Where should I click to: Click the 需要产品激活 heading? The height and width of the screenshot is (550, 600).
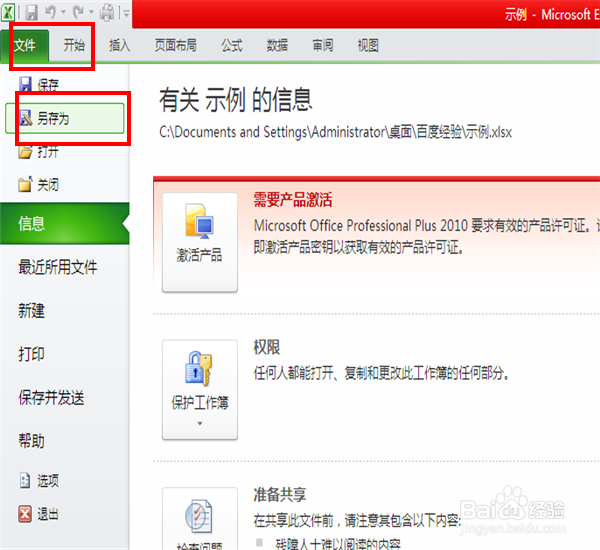tap(293, 200)
